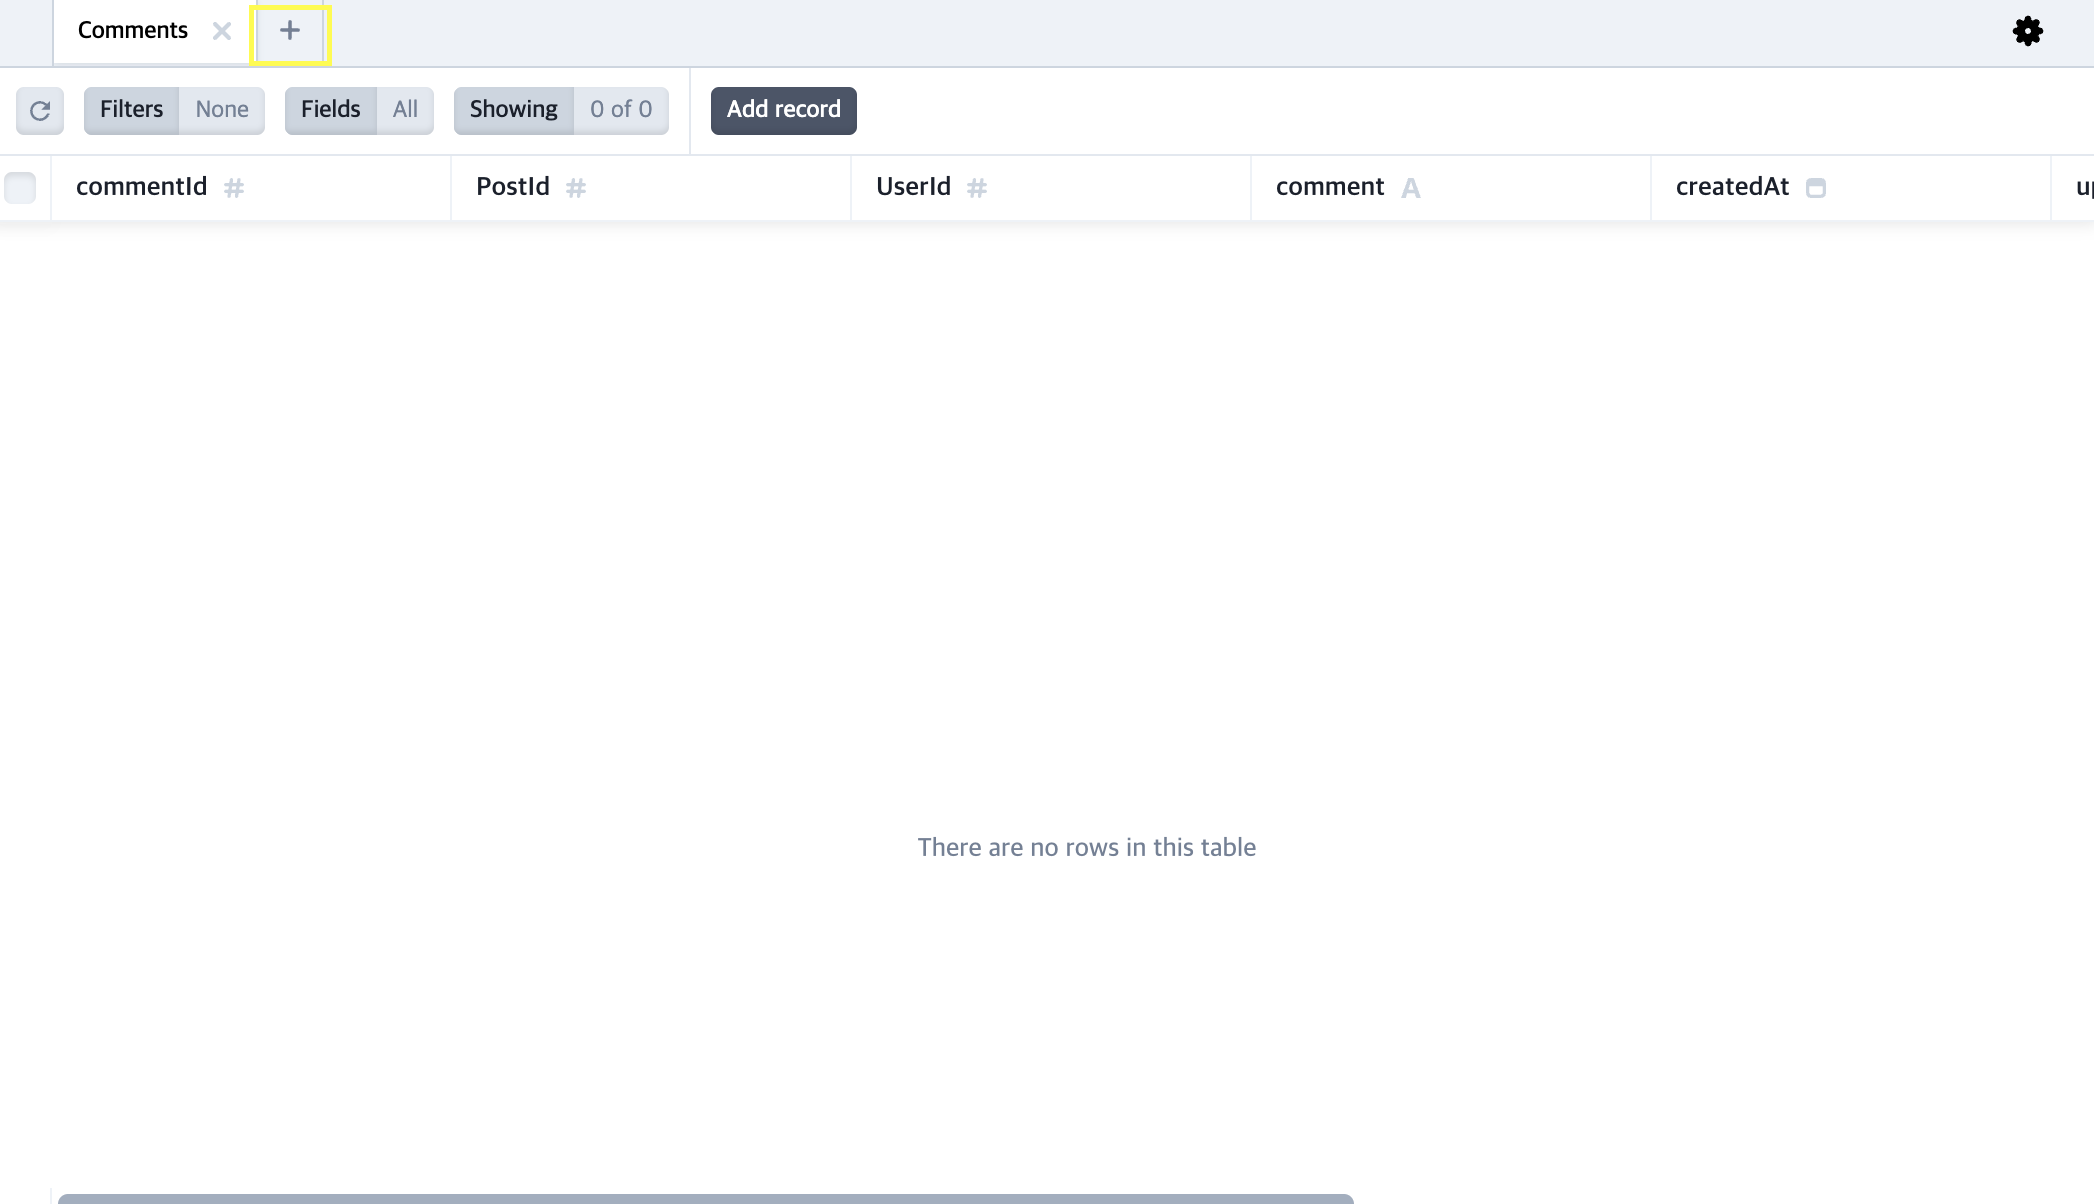The image size is (2094, 1204).
Task: Open a new tab with plus icon
Action: pyautogui.click(x=290, y=31)
